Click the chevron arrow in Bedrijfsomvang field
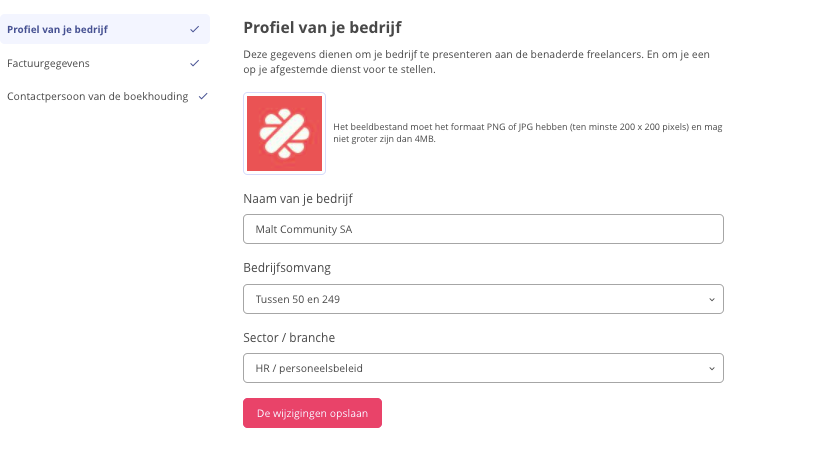826x472 pixels. [x=712, y=300]
